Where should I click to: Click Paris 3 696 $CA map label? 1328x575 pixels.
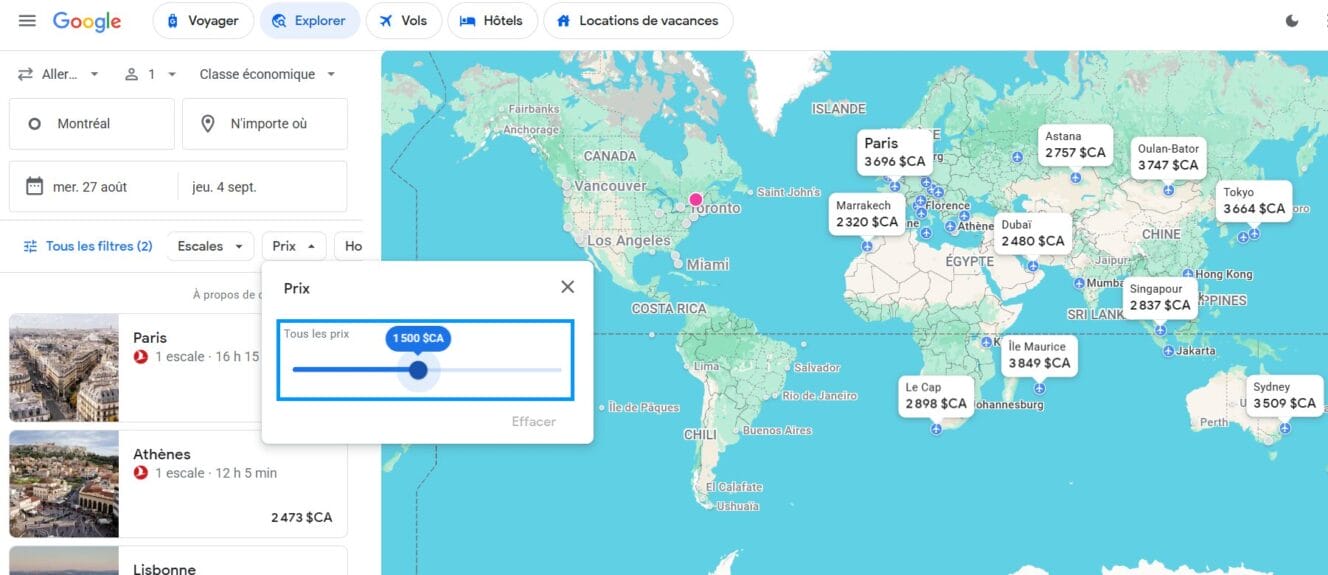click(895, 152)
